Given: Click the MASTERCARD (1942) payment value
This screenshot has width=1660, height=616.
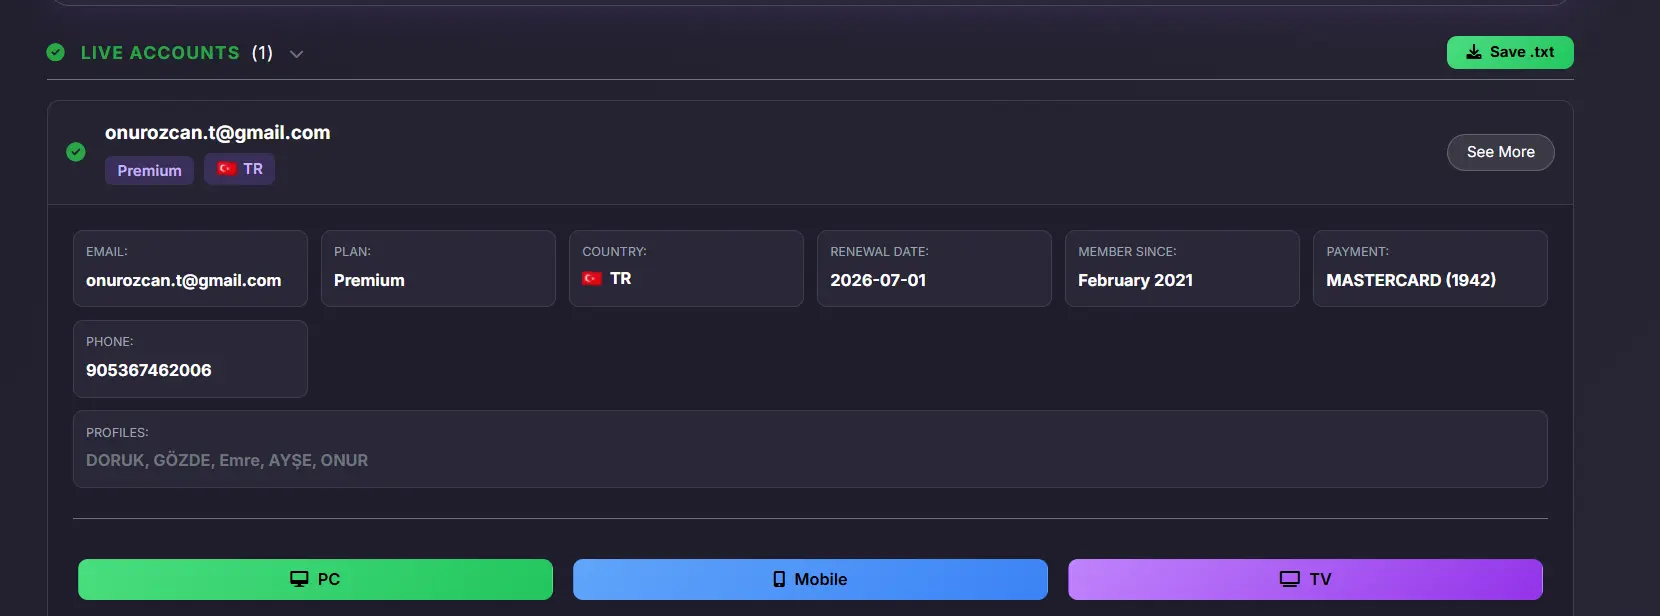Looking at the screenshot, I should pos(1411,280).
